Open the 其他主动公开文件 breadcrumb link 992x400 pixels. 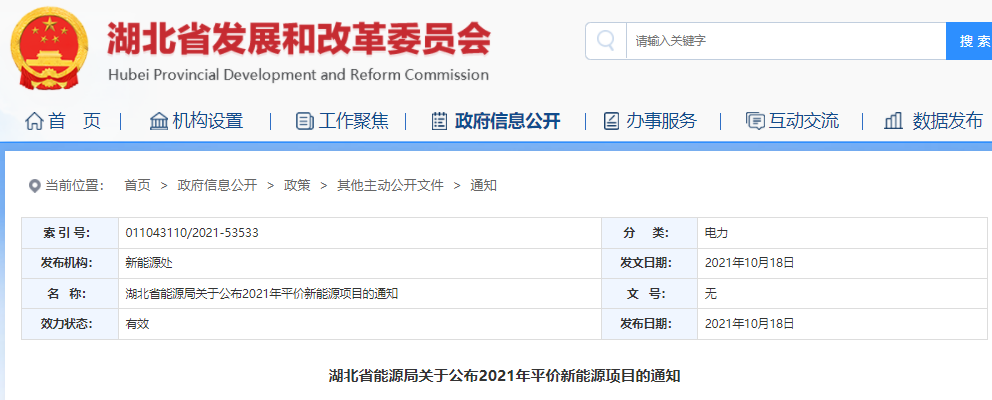click(390, 185)
